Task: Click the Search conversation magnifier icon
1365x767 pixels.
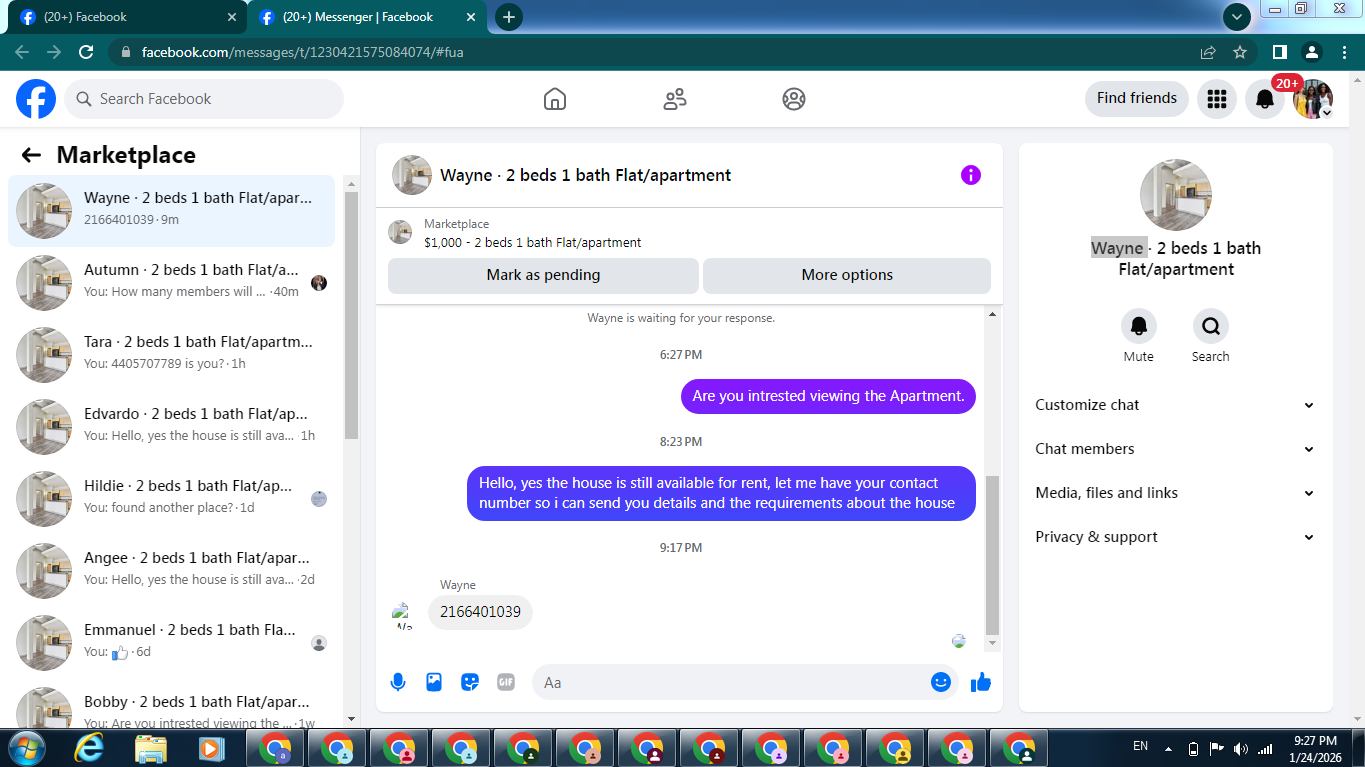Action: [1211, 326]
